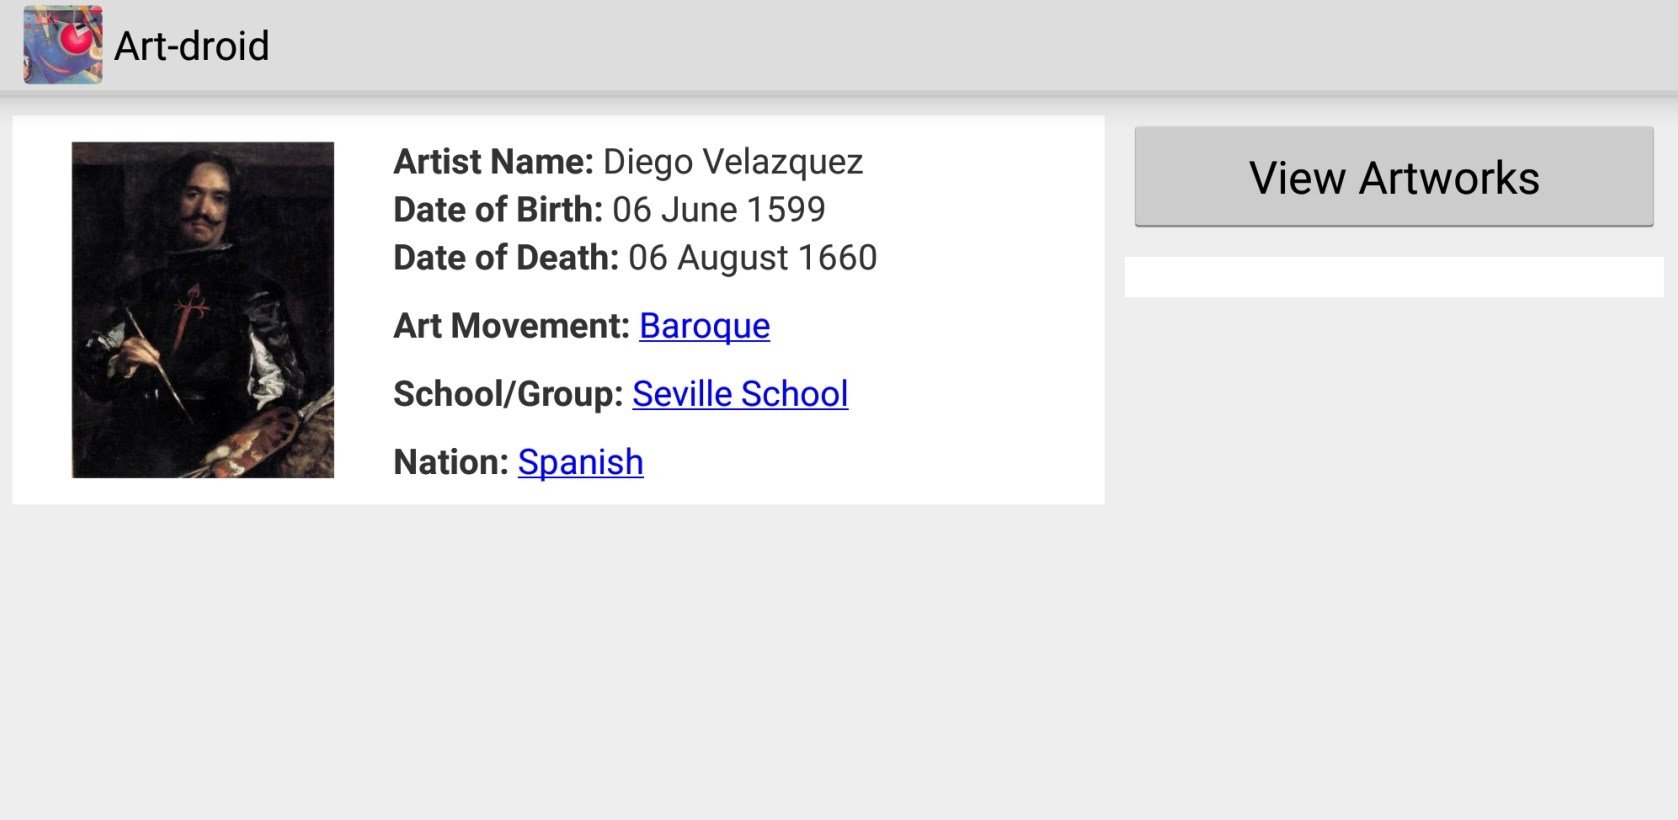Screen dimensions: 1678x820
Task: Follow the Baroque art movement link
Action: (x=705, y=326)
